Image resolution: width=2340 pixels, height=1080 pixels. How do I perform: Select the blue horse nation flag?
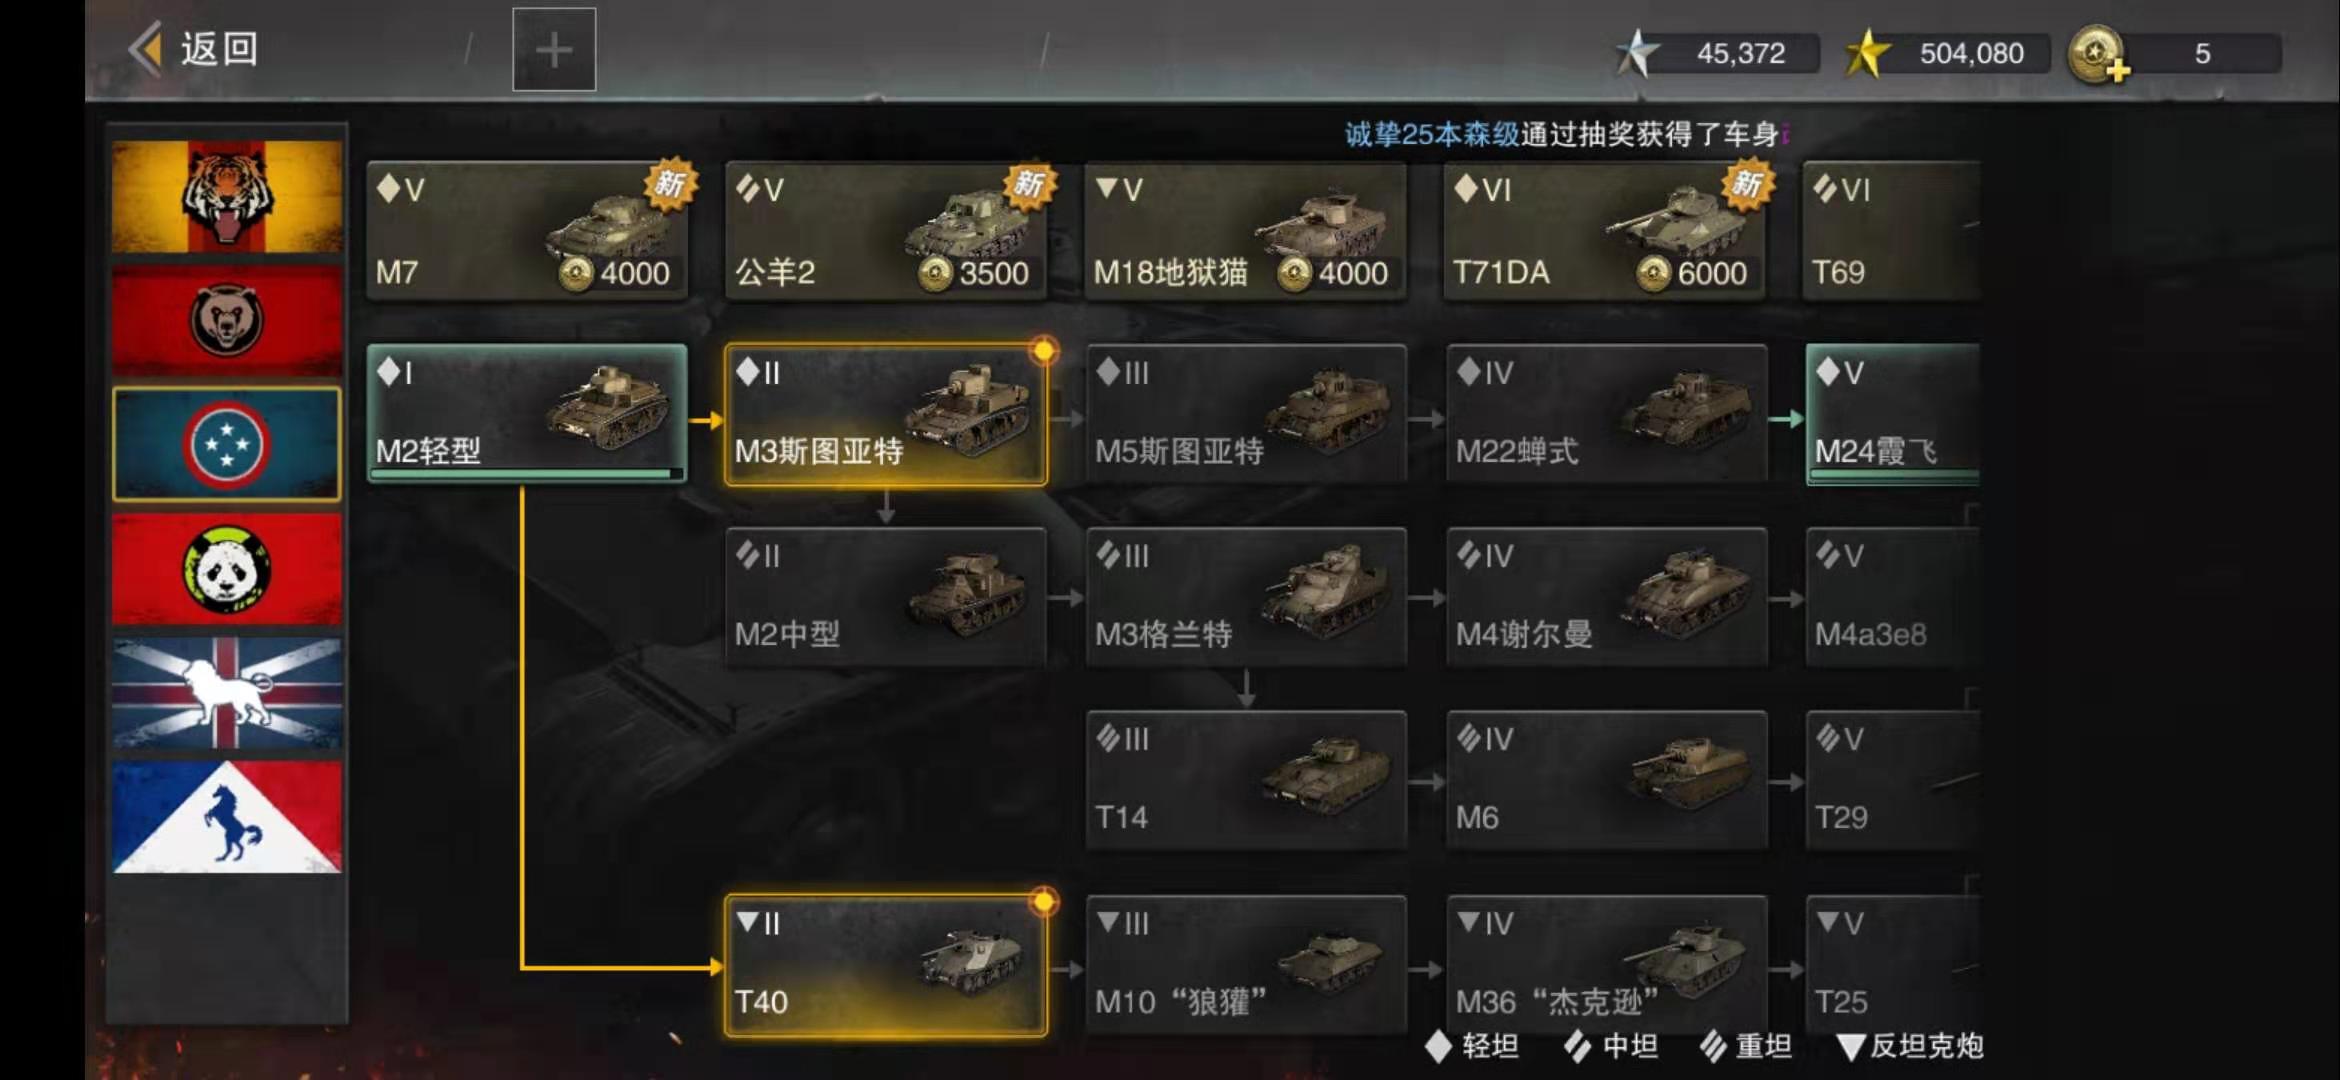pyautogui.click(x=227, y=817)
